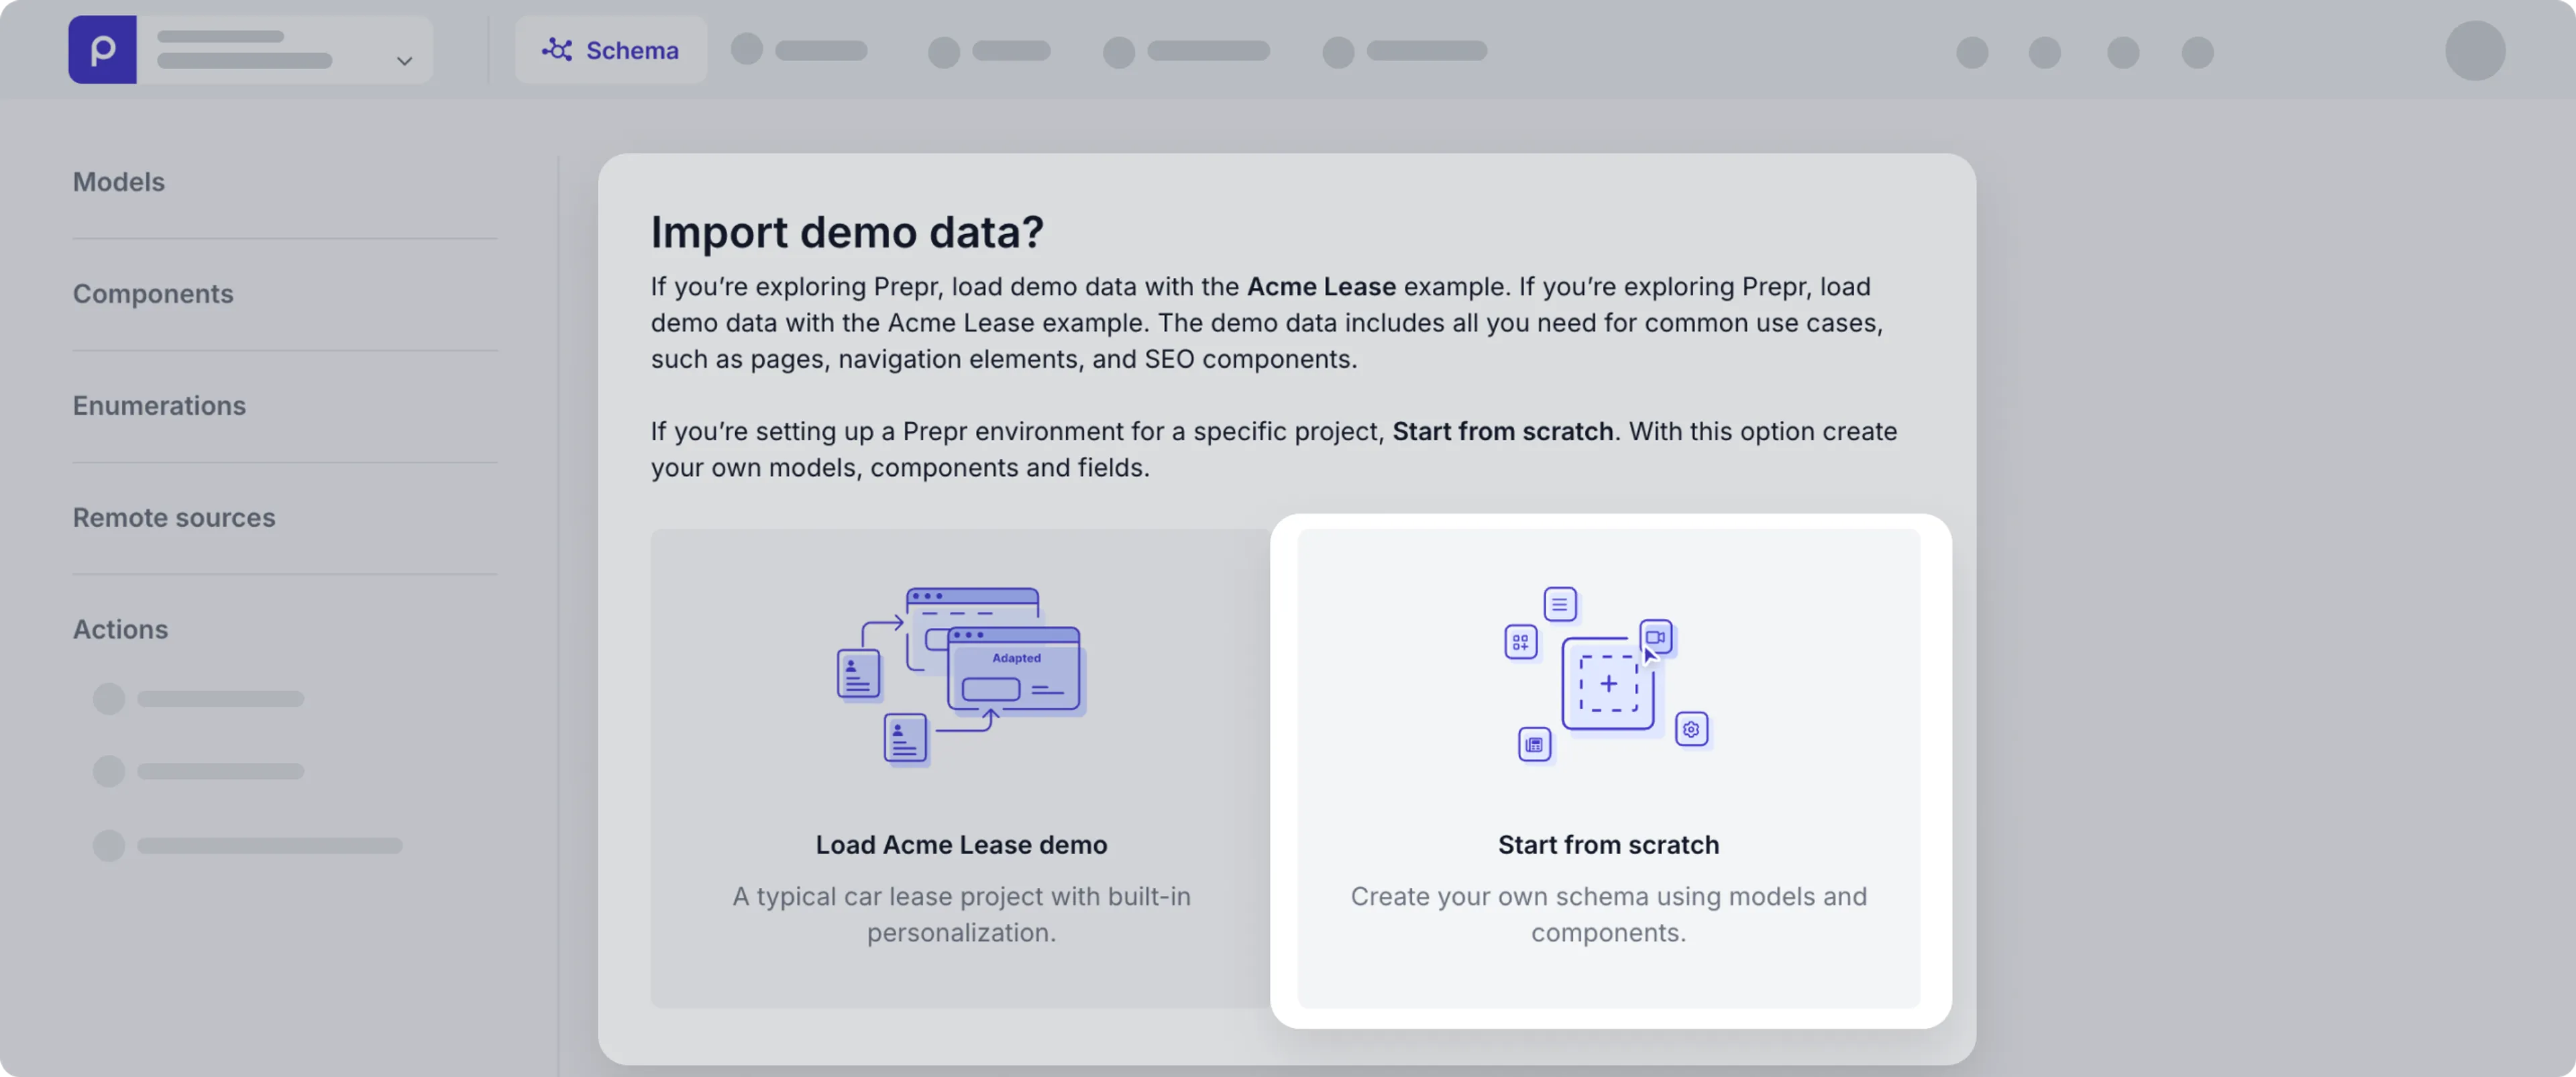
Task: Click the video camera icon in illustration
Action: pos(1656,637)
